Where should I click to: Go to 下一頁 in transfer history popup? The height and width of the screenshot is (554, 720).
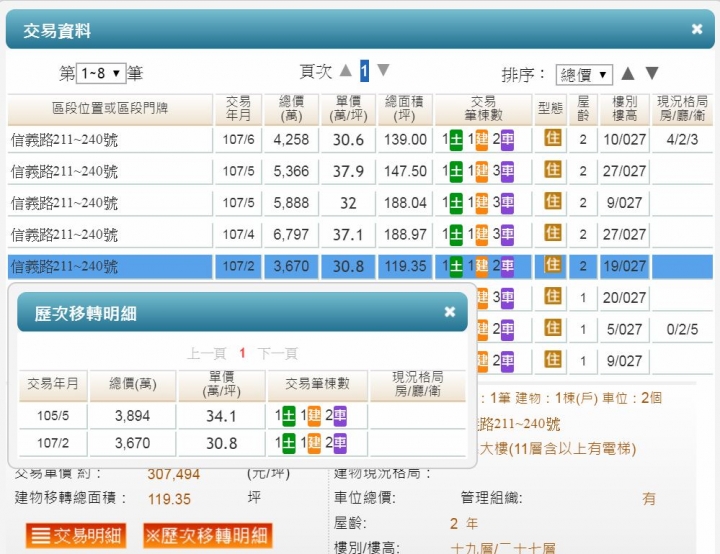[278, 353]
